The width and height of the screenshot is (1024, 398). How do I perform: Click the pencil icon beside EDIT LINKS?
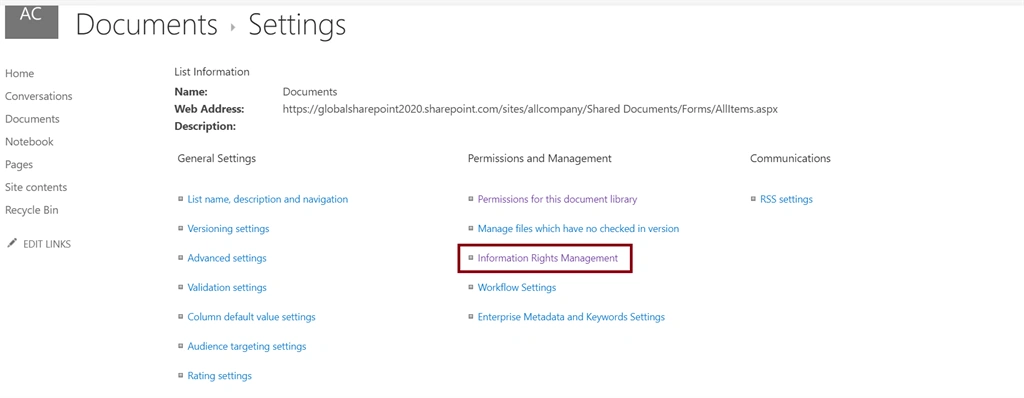tap(11, 244)
